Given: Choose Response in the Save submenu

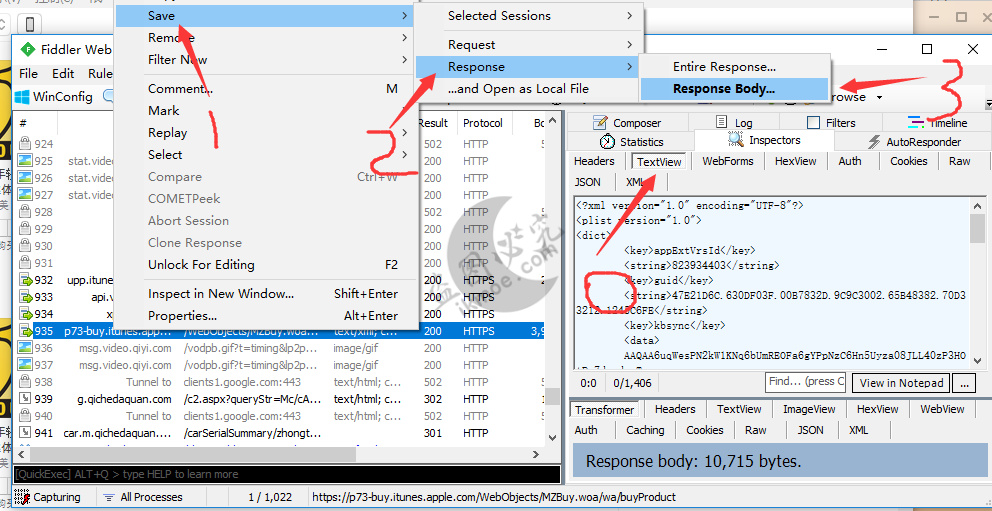Looking at the screenshot, I should point(528,66).
